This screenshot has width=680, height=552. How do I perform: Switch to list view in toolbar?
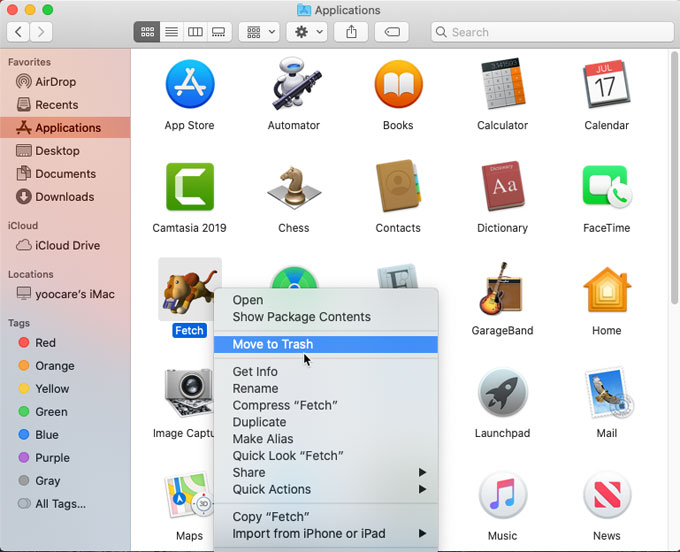click(172, 32)
